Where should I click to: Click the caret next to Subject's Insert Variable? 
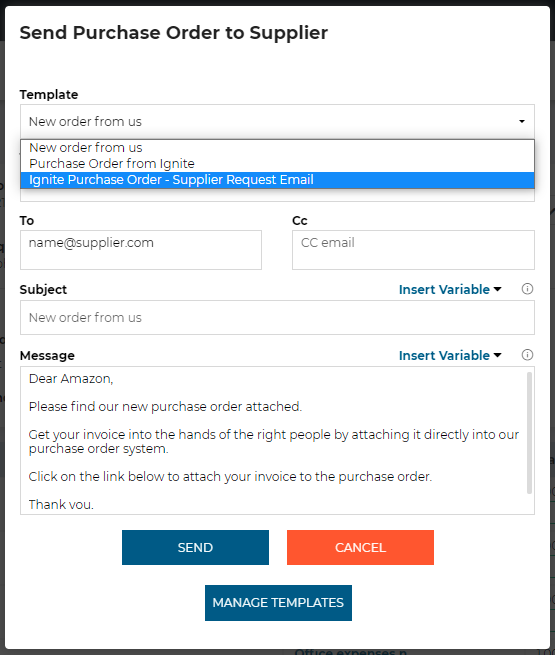497,289
